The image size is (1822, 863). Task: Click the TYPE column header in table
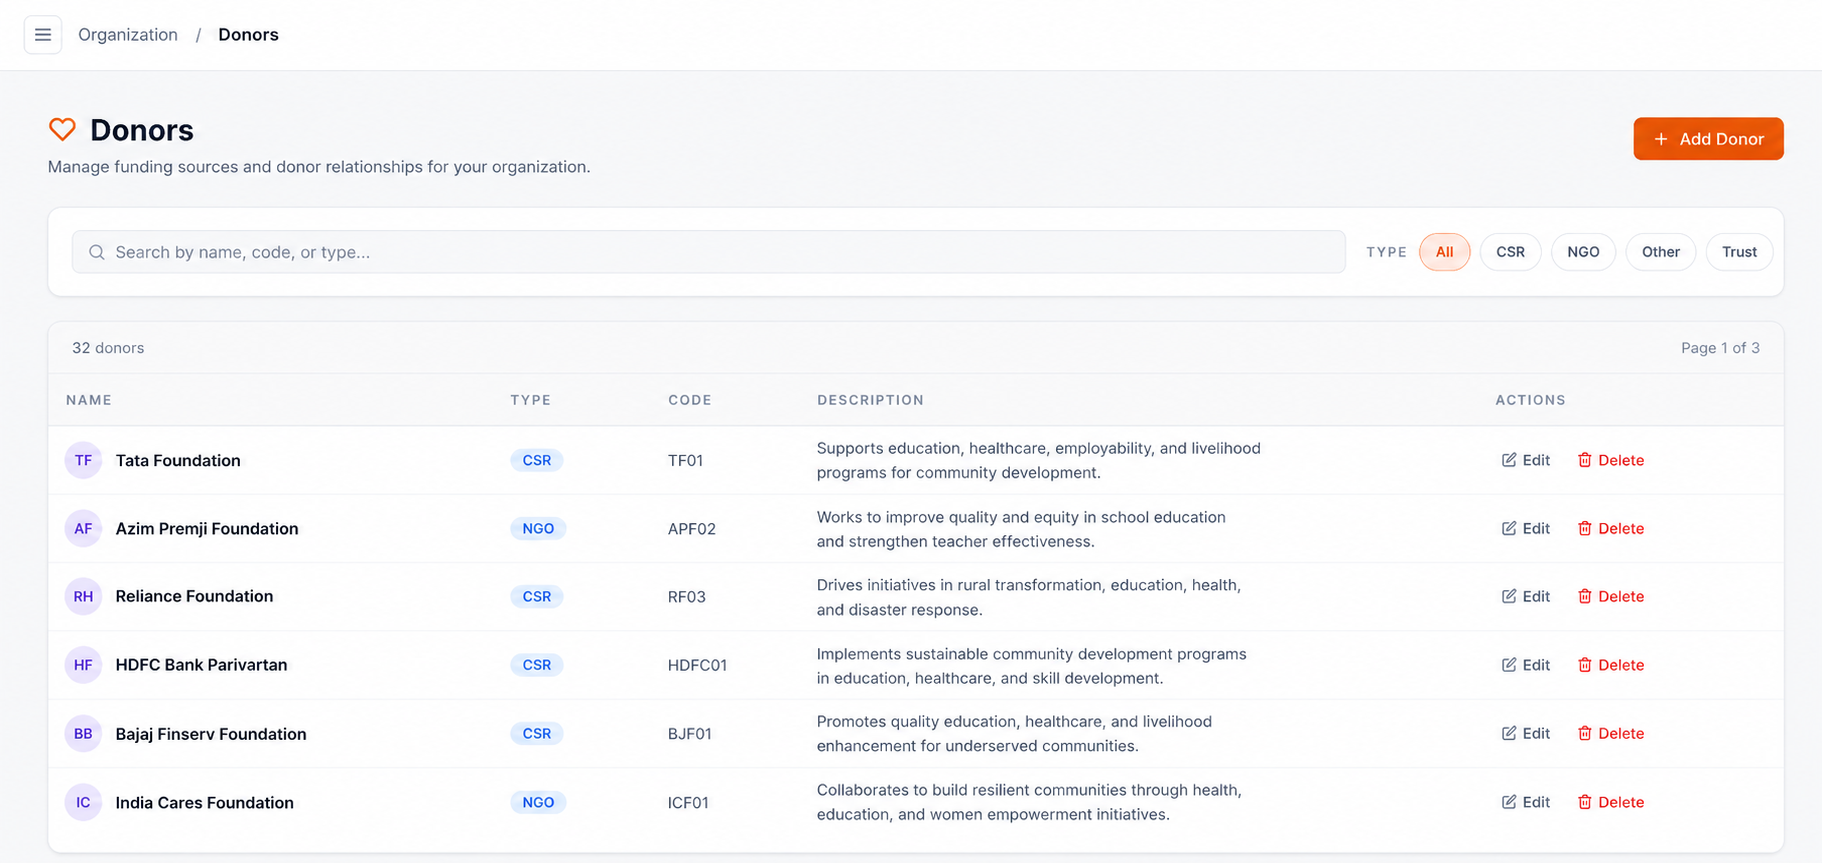(x=530, y=400)
